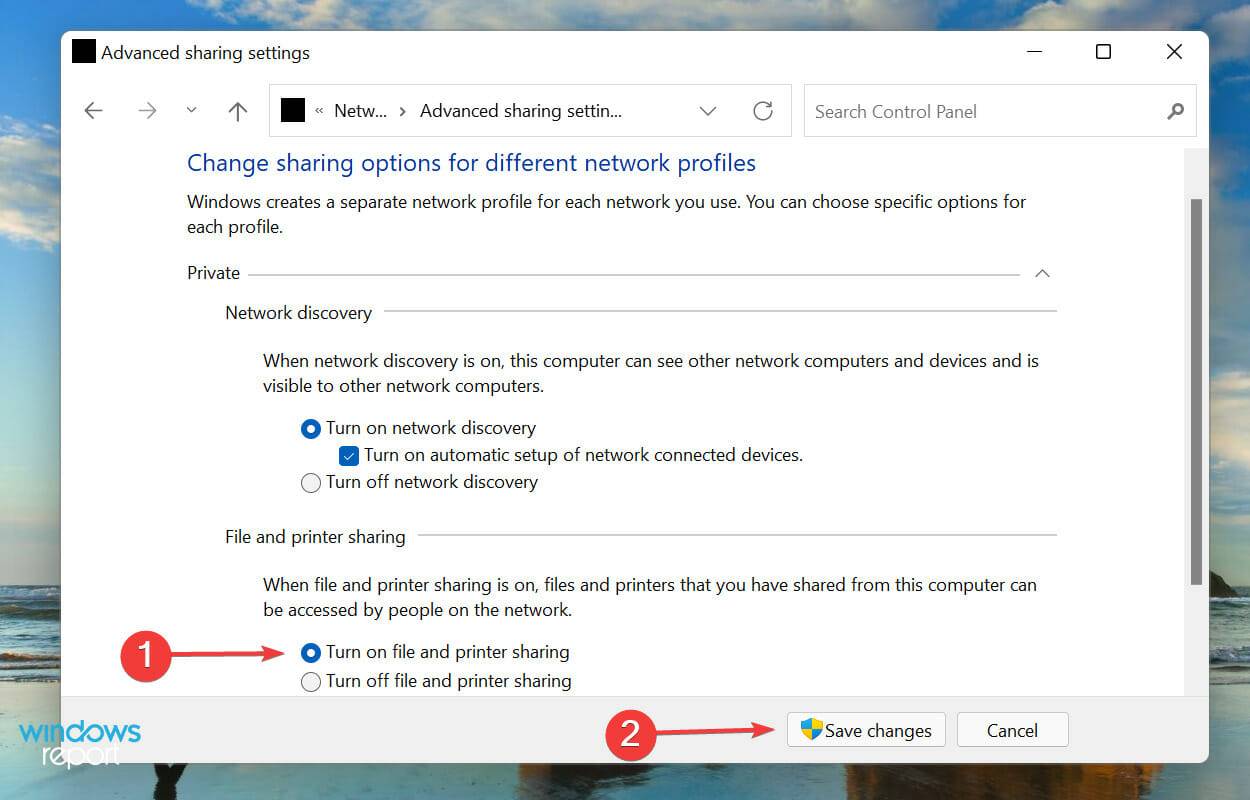Click the Advanced sharing settings window icon
1250x800 pixels.
tap(84, 51)
